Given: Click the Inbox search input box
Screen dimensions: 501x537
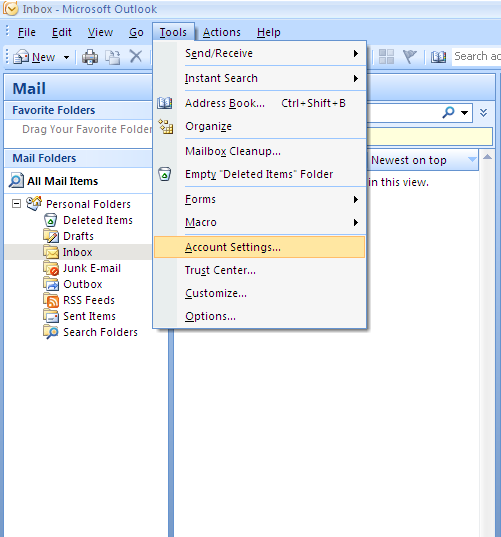Looking at the screenshot, I should click(404, 113).
